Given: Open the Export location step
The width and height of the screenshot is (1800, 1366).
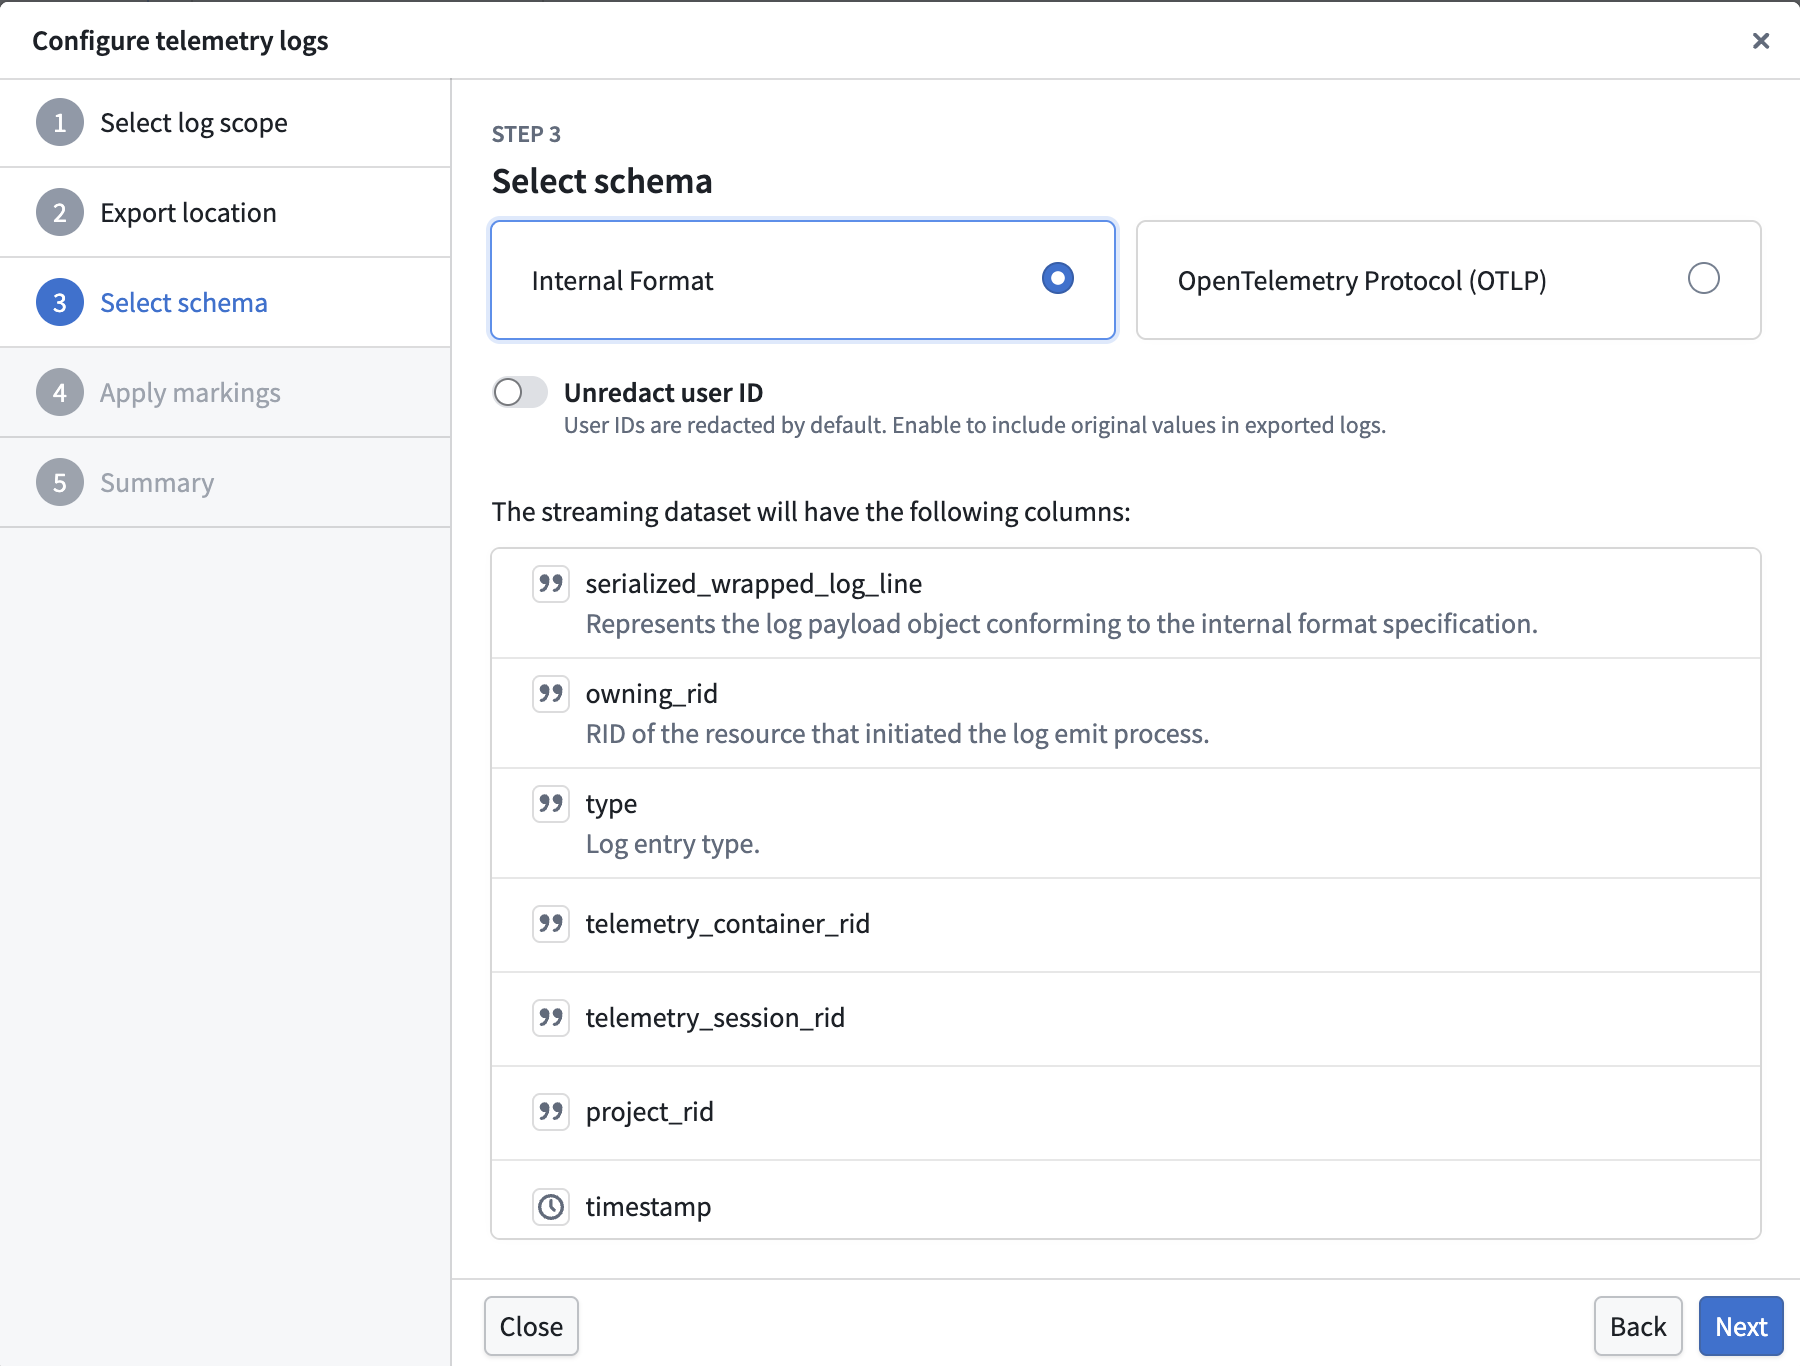Looking at the screenshot, I should click(x=225, y=213).
